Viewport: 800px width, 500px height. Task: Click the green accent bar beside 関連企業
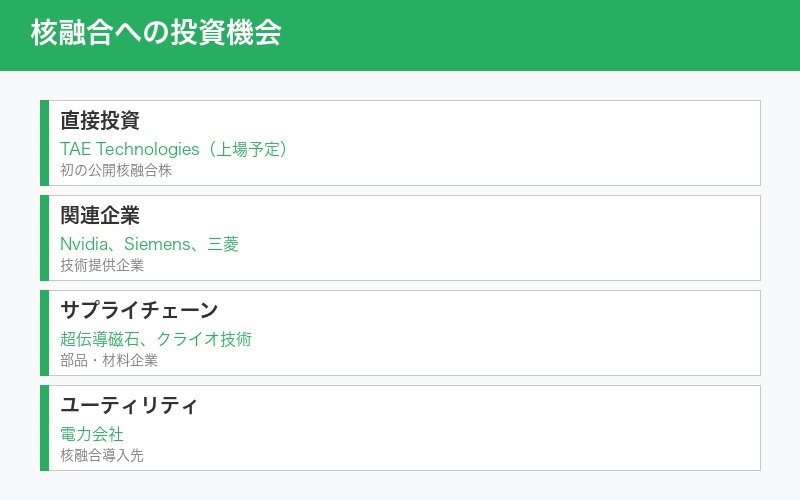44,238
